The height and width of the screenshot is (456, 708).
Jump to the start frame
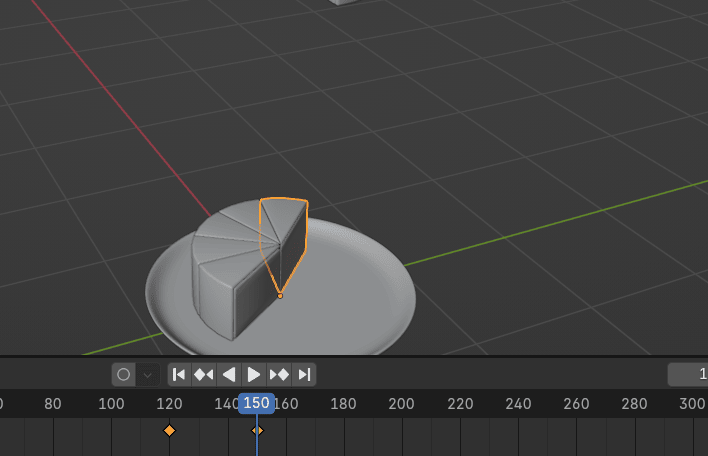point(179,374)
